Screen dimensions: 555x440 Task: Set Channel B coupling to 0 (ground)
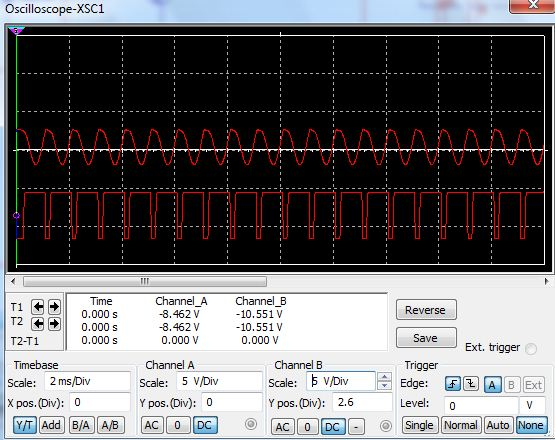point(307,427)
